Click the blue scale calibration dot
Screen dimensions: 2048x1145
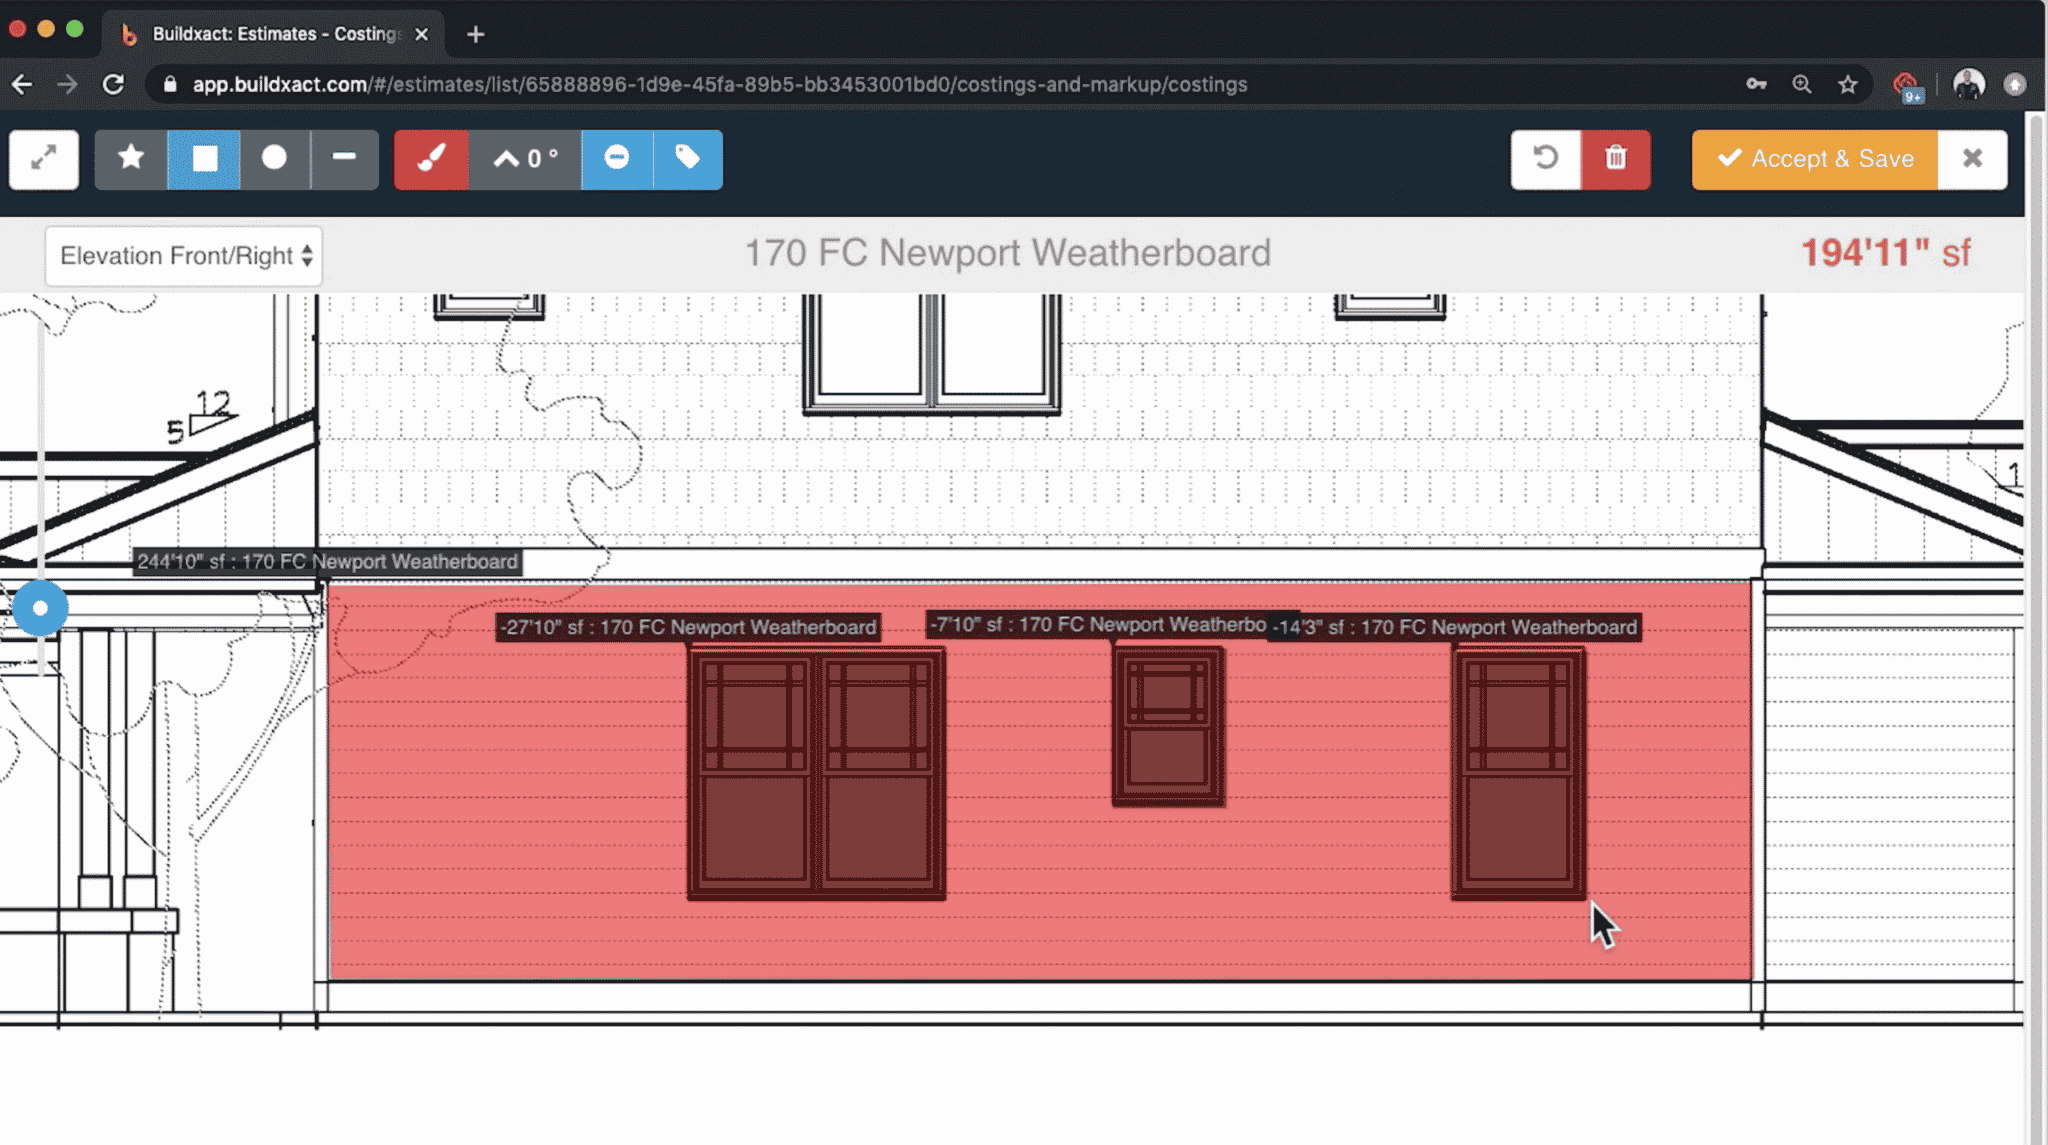click(x=41, y=606)
